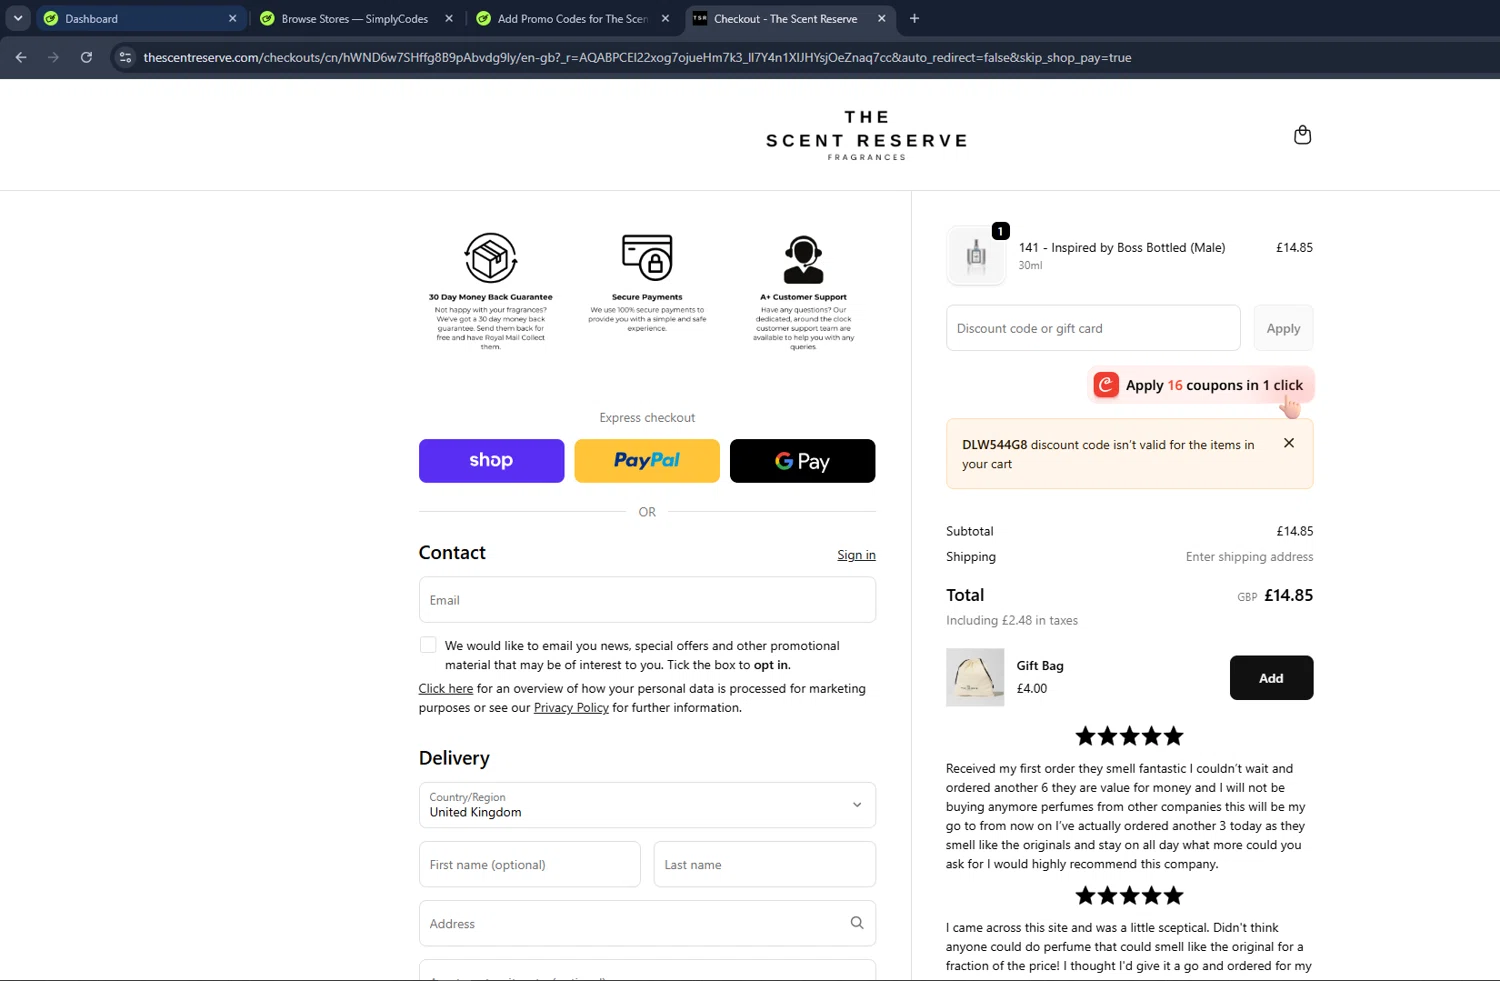1500x981 pixels.
Task: Open the Privacy Policy link
Action: tap(571, 707)
